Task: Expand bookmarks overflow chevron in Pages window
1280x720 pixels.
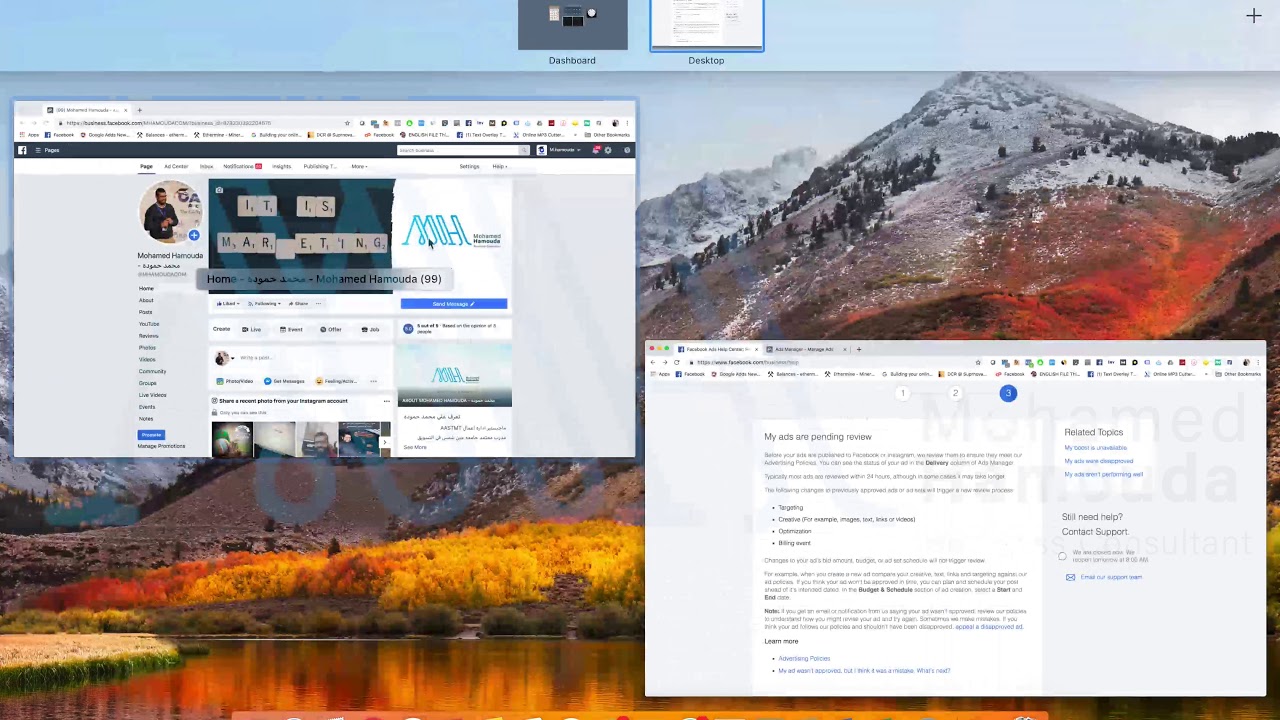Action: click(575, 135)
